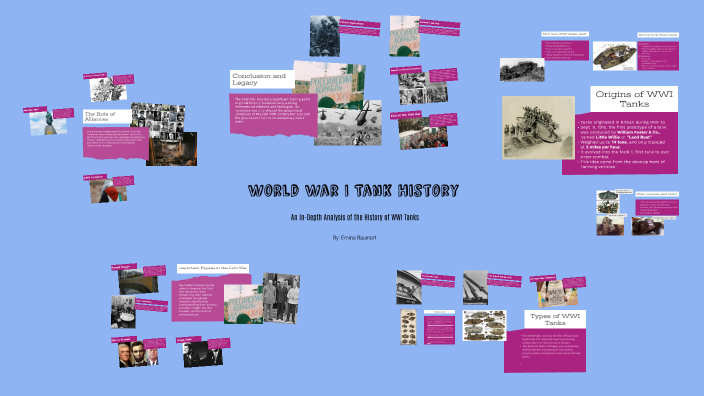Open the 'Origins of WWI Tanks' topic title
Image resolution: width=704 pixels, height=396 pixels.
tap(634, 99)
